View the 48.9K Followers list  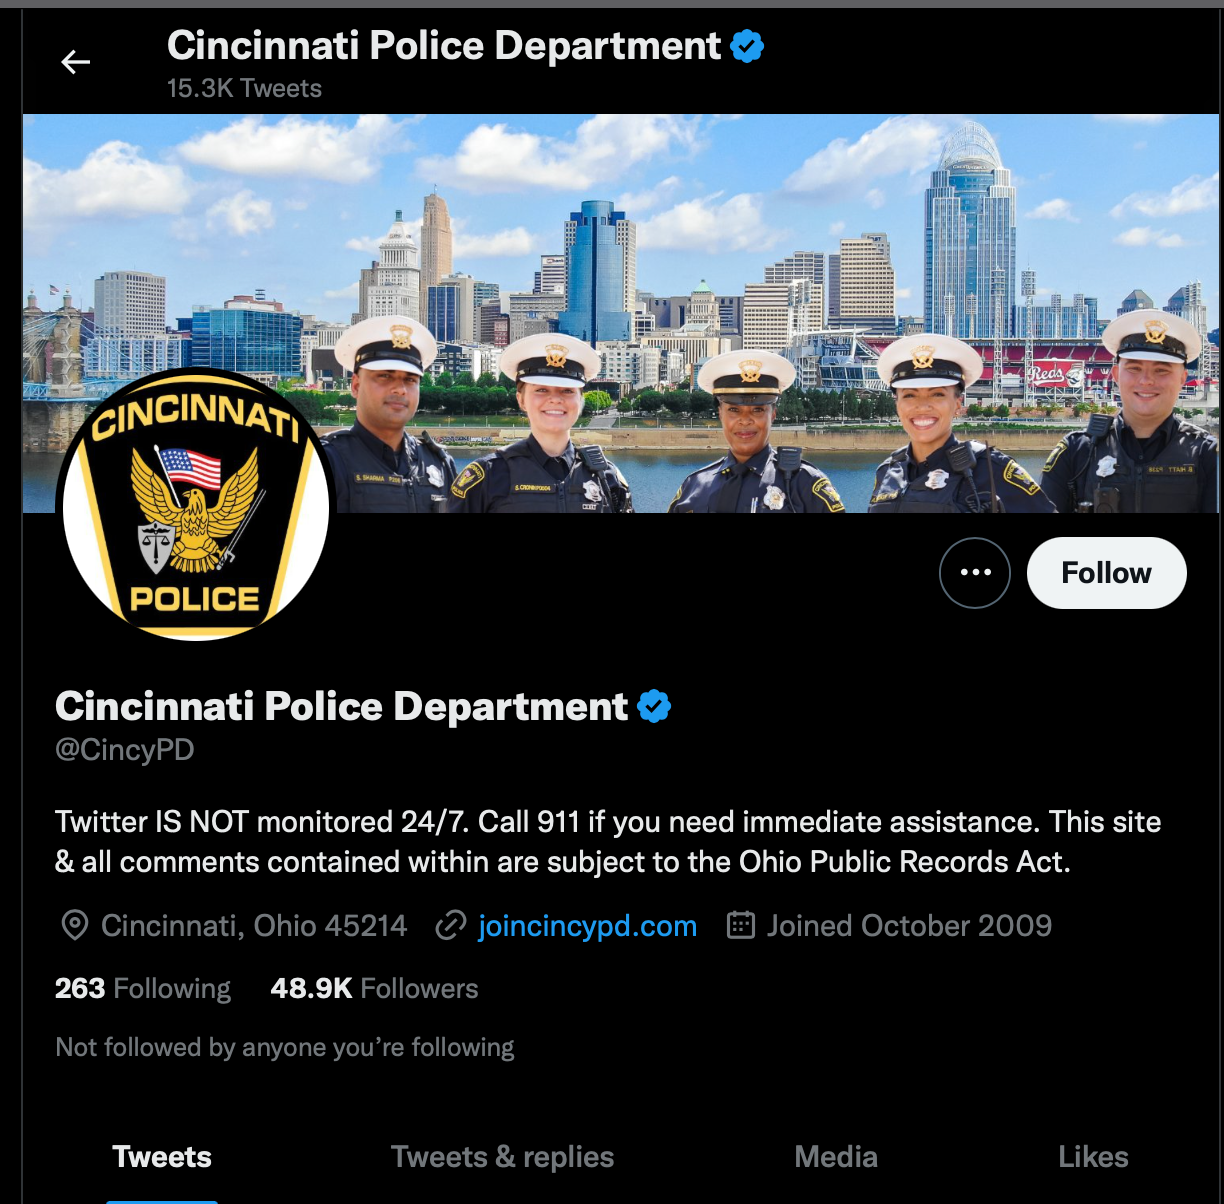click(x=374, y=988)
